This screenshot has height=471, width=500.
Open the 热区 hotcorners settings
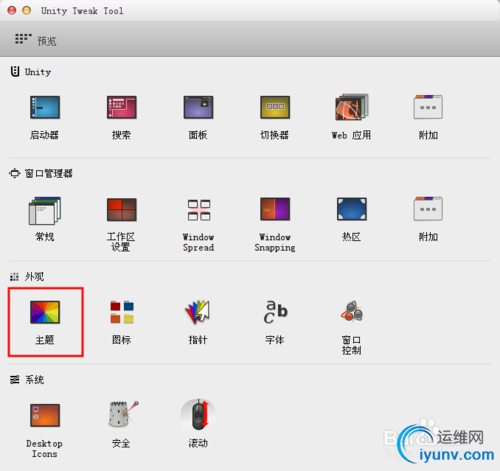tap(351, 219)
